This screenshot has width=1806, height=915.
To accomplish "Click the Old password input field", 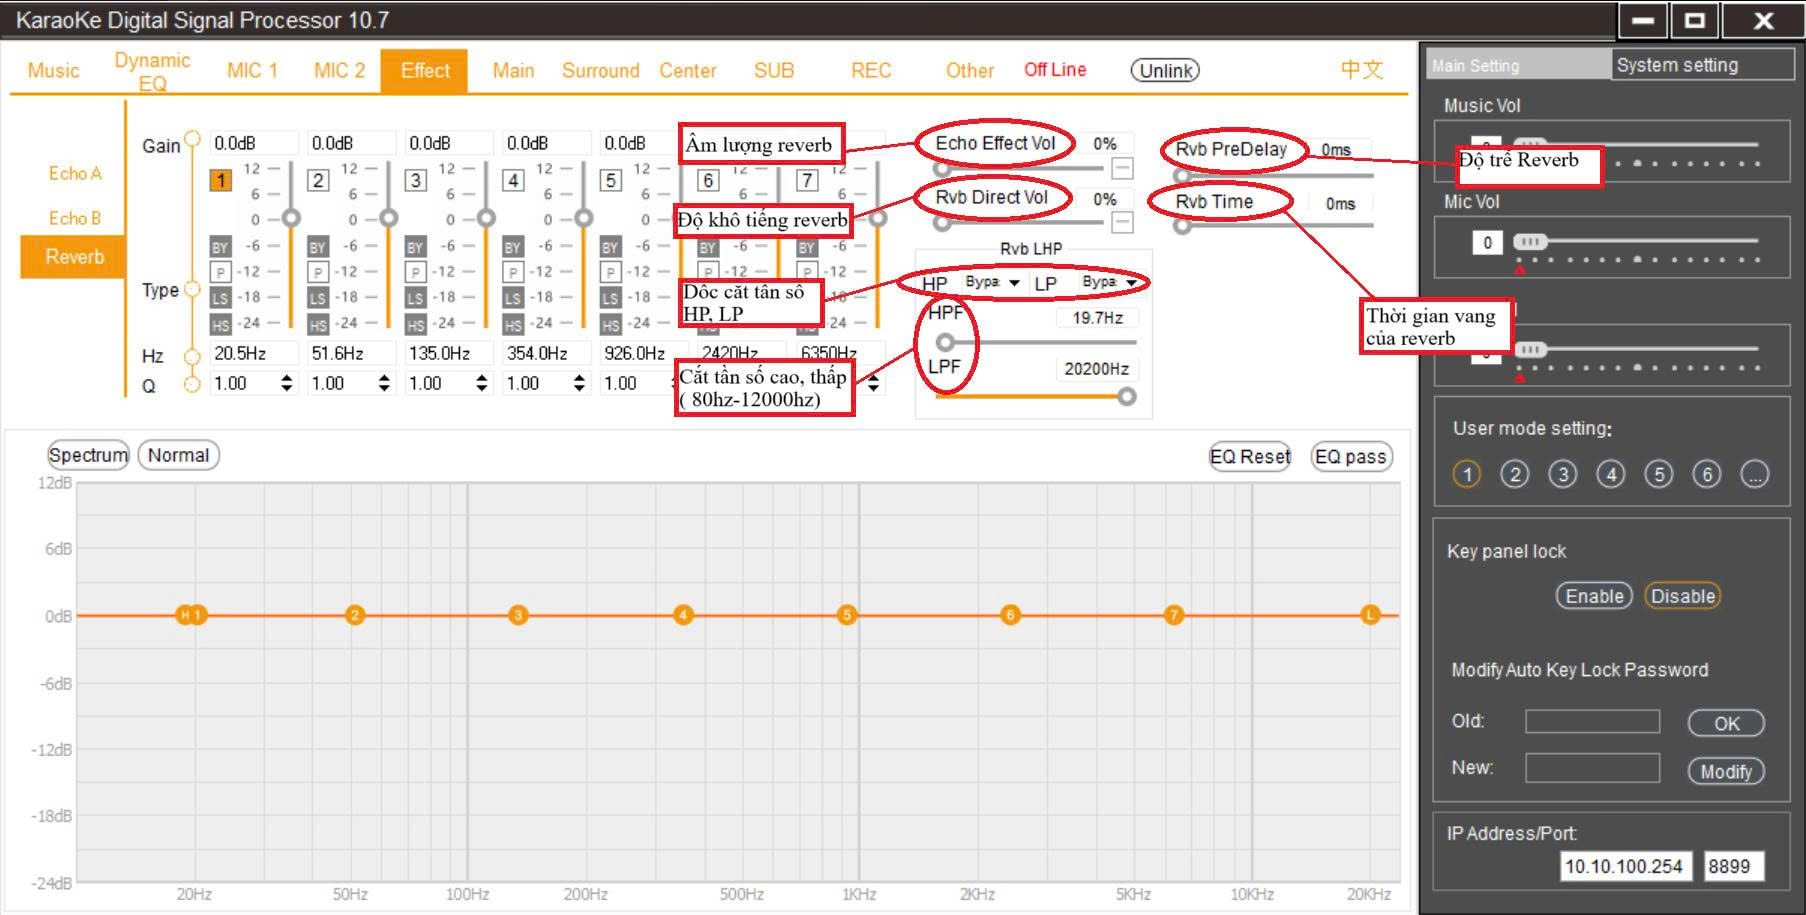I will pos(1592,721).
